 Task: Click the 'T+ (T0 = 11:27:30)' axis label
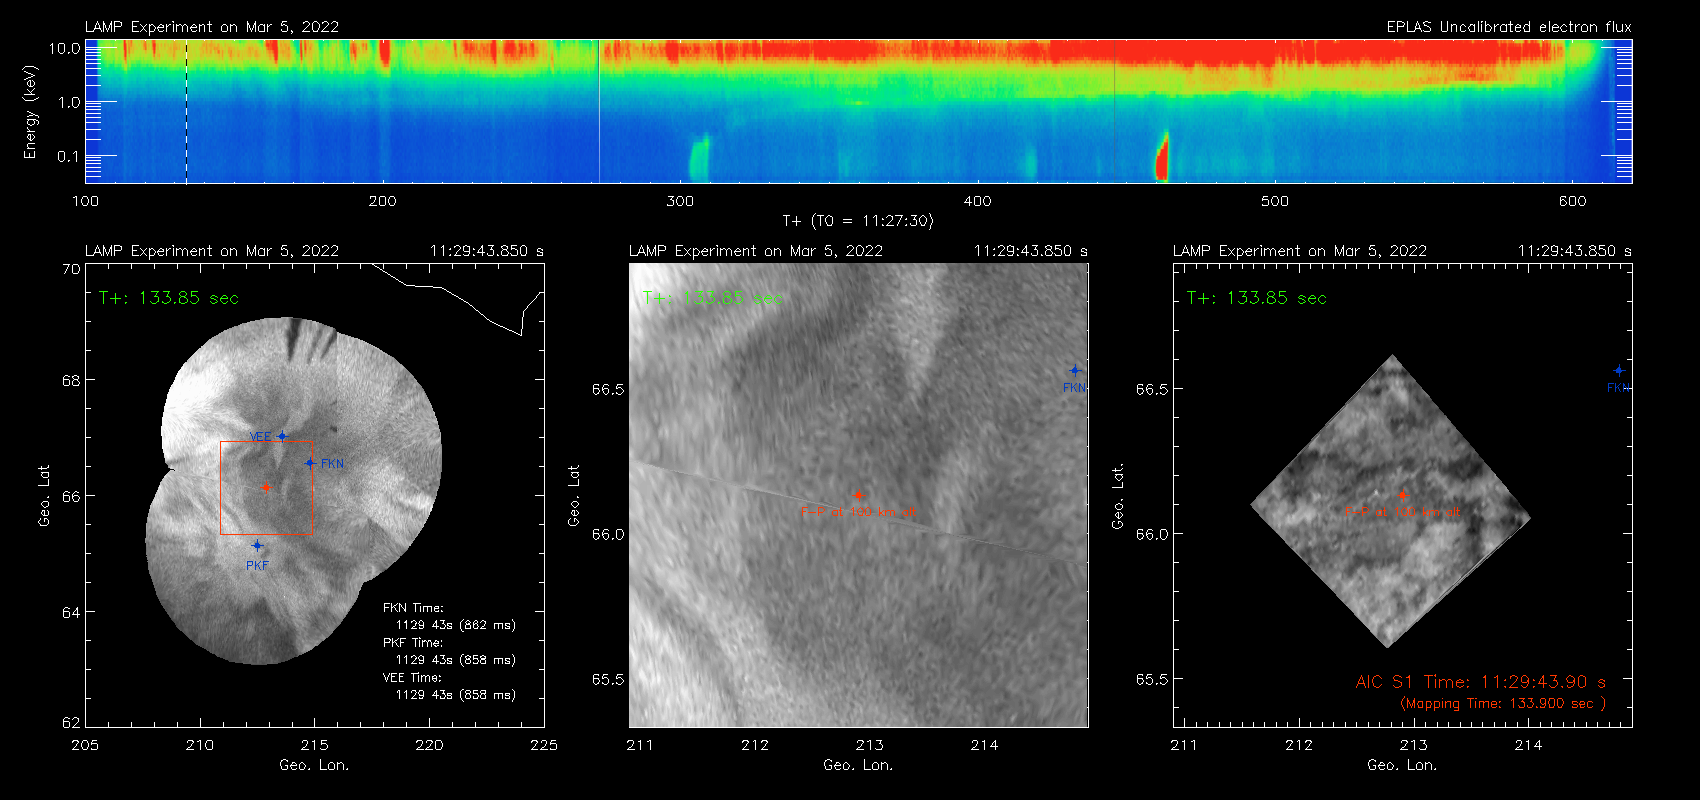pyautogui.click(x=857, y=221)
